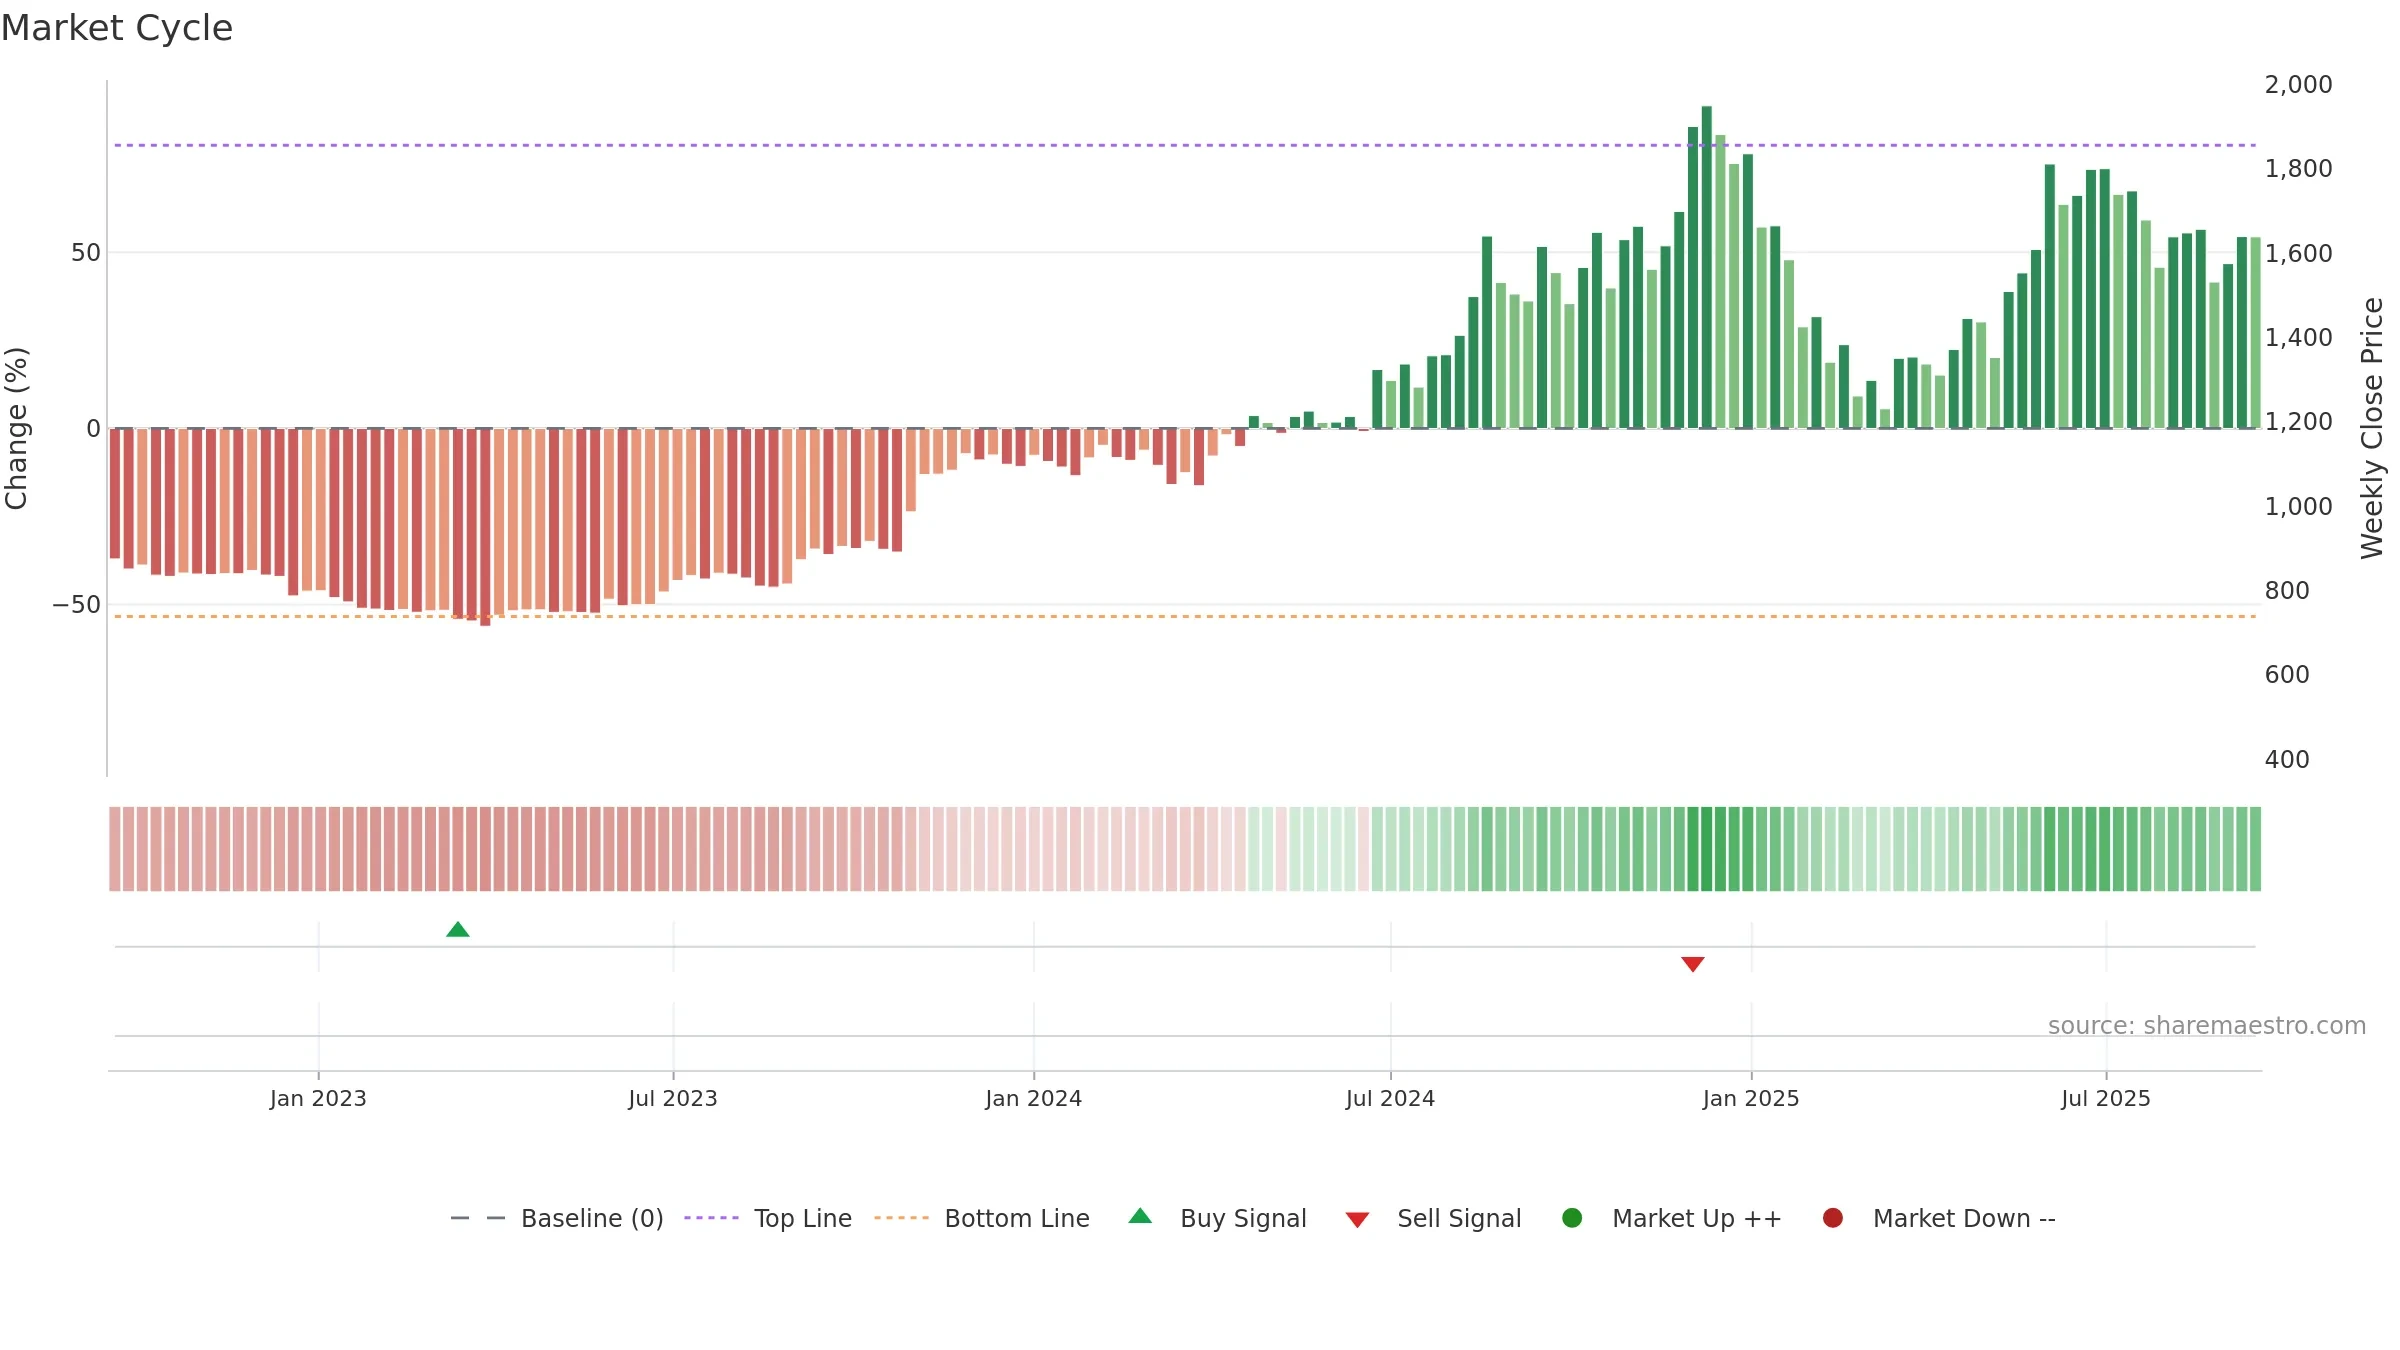The image size is (2400, 1350).
Task: Click the Jul 2023 axis label
Action: tap(673, 1098)
